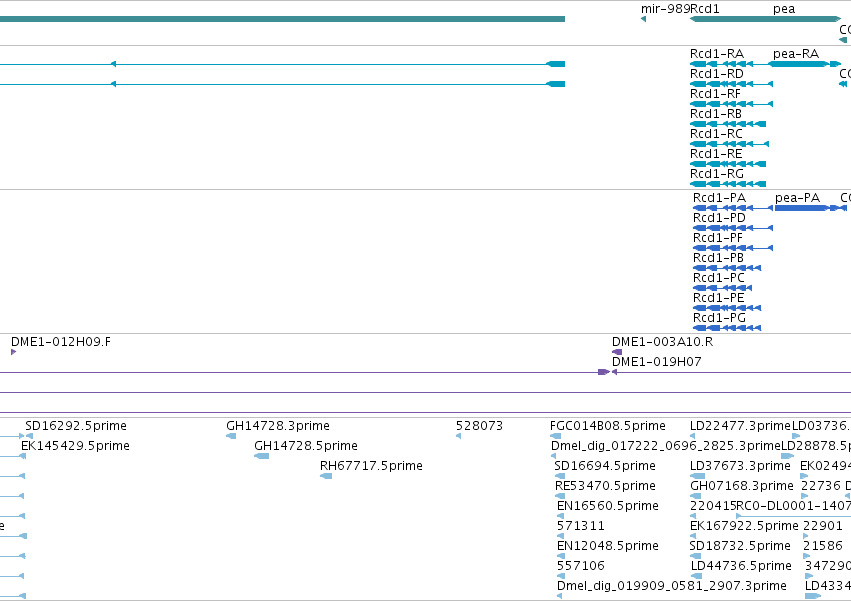
Task: Select the DME1-019H07 feature
Action: pyautogui.click(x=657, y=362)
